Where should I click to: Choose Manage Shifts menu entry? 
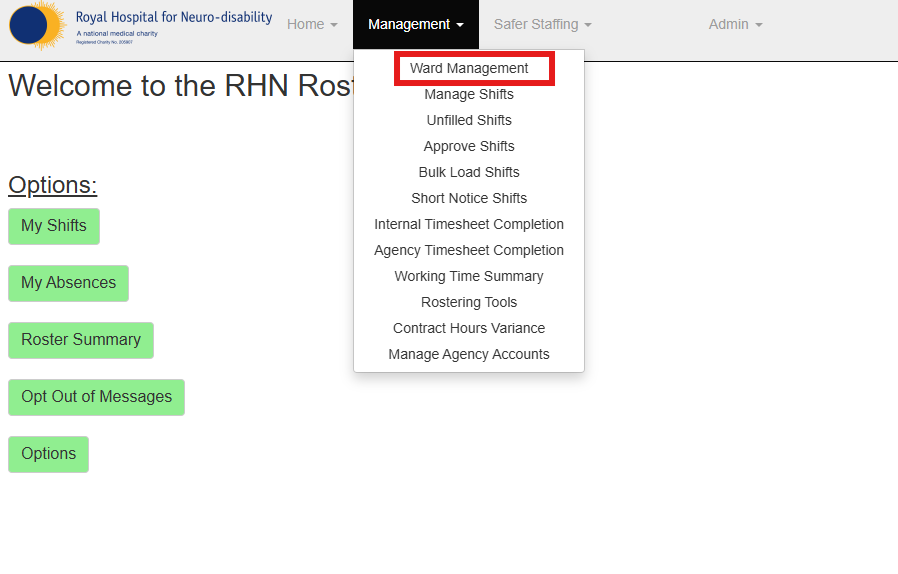pyautogui.click(x=469, y=94)
